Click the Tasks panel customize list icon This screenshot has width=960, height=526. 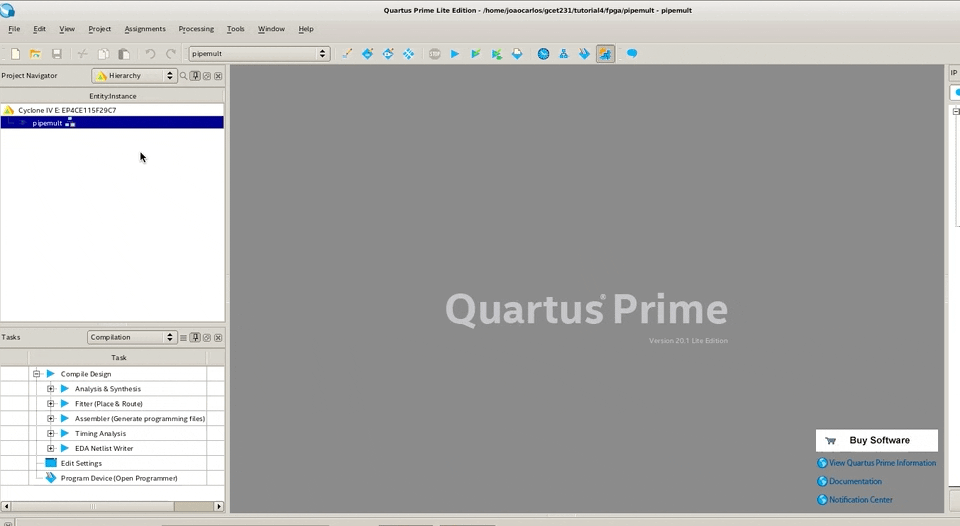click(x=183, y=337)
